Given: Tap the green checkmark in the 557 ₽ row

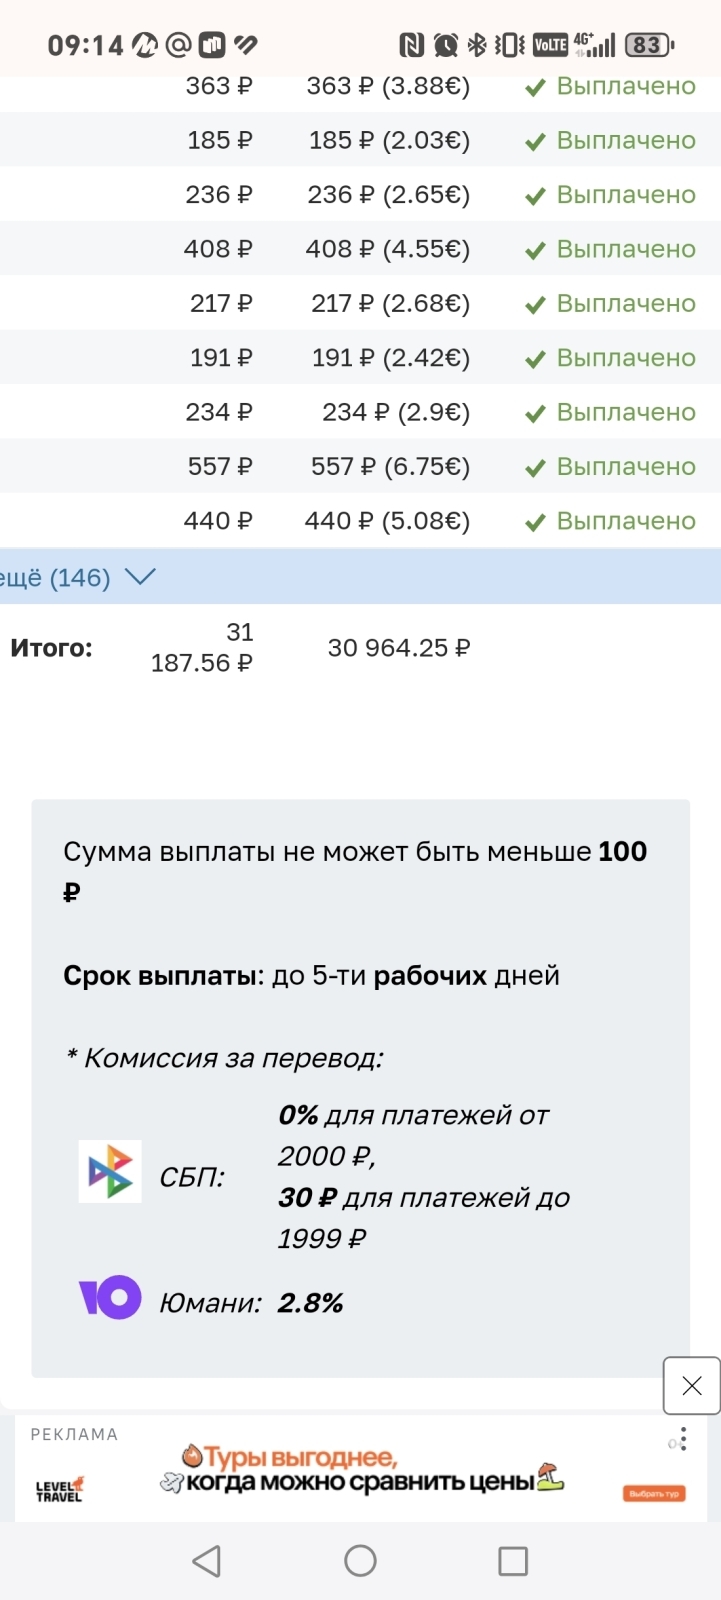Looking at the screenshot, I should pyautogui.click(x=535, y=468).
